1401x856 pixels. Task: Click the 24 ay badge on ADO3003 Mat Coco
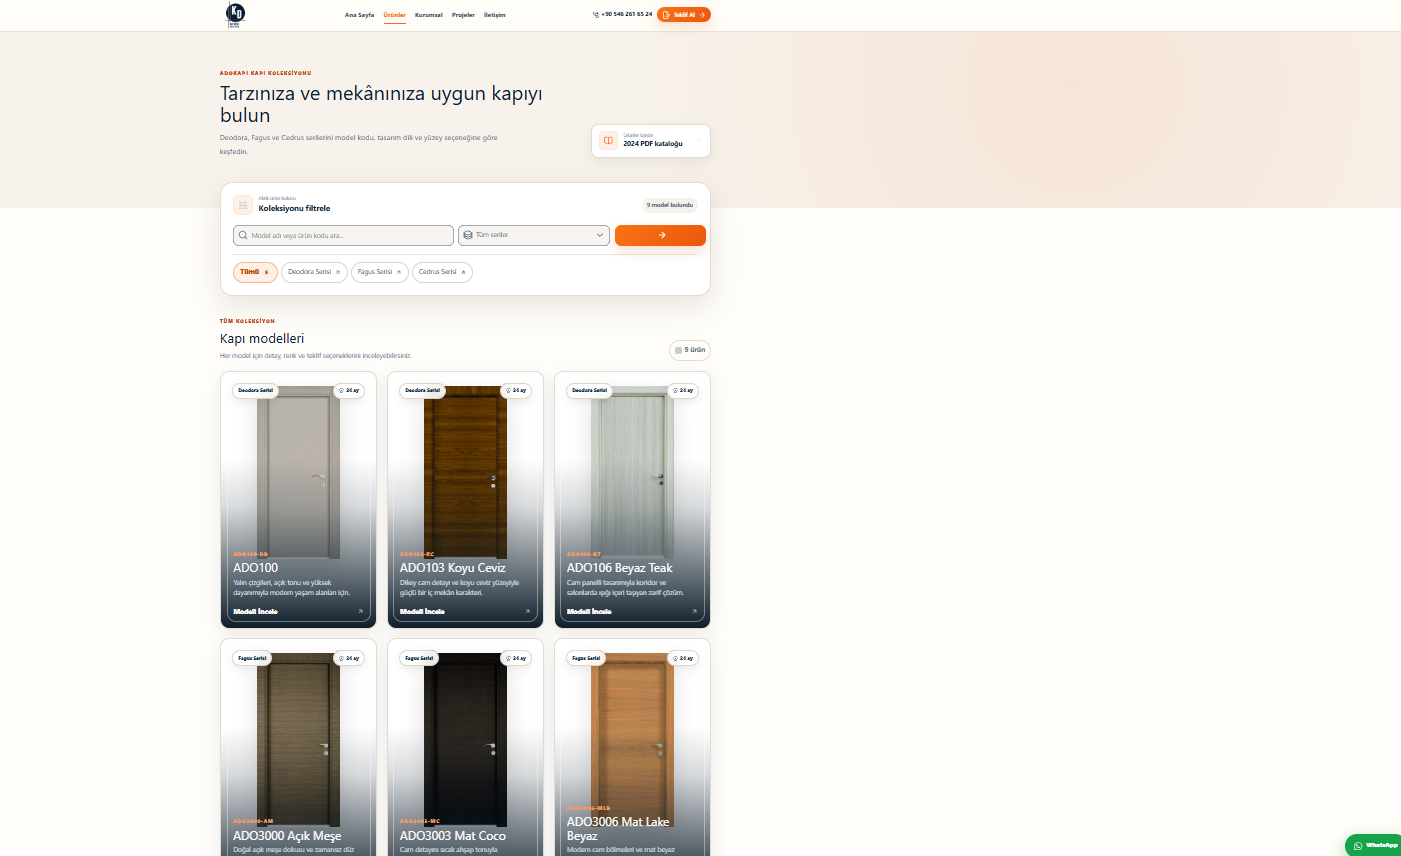(516, 659)
